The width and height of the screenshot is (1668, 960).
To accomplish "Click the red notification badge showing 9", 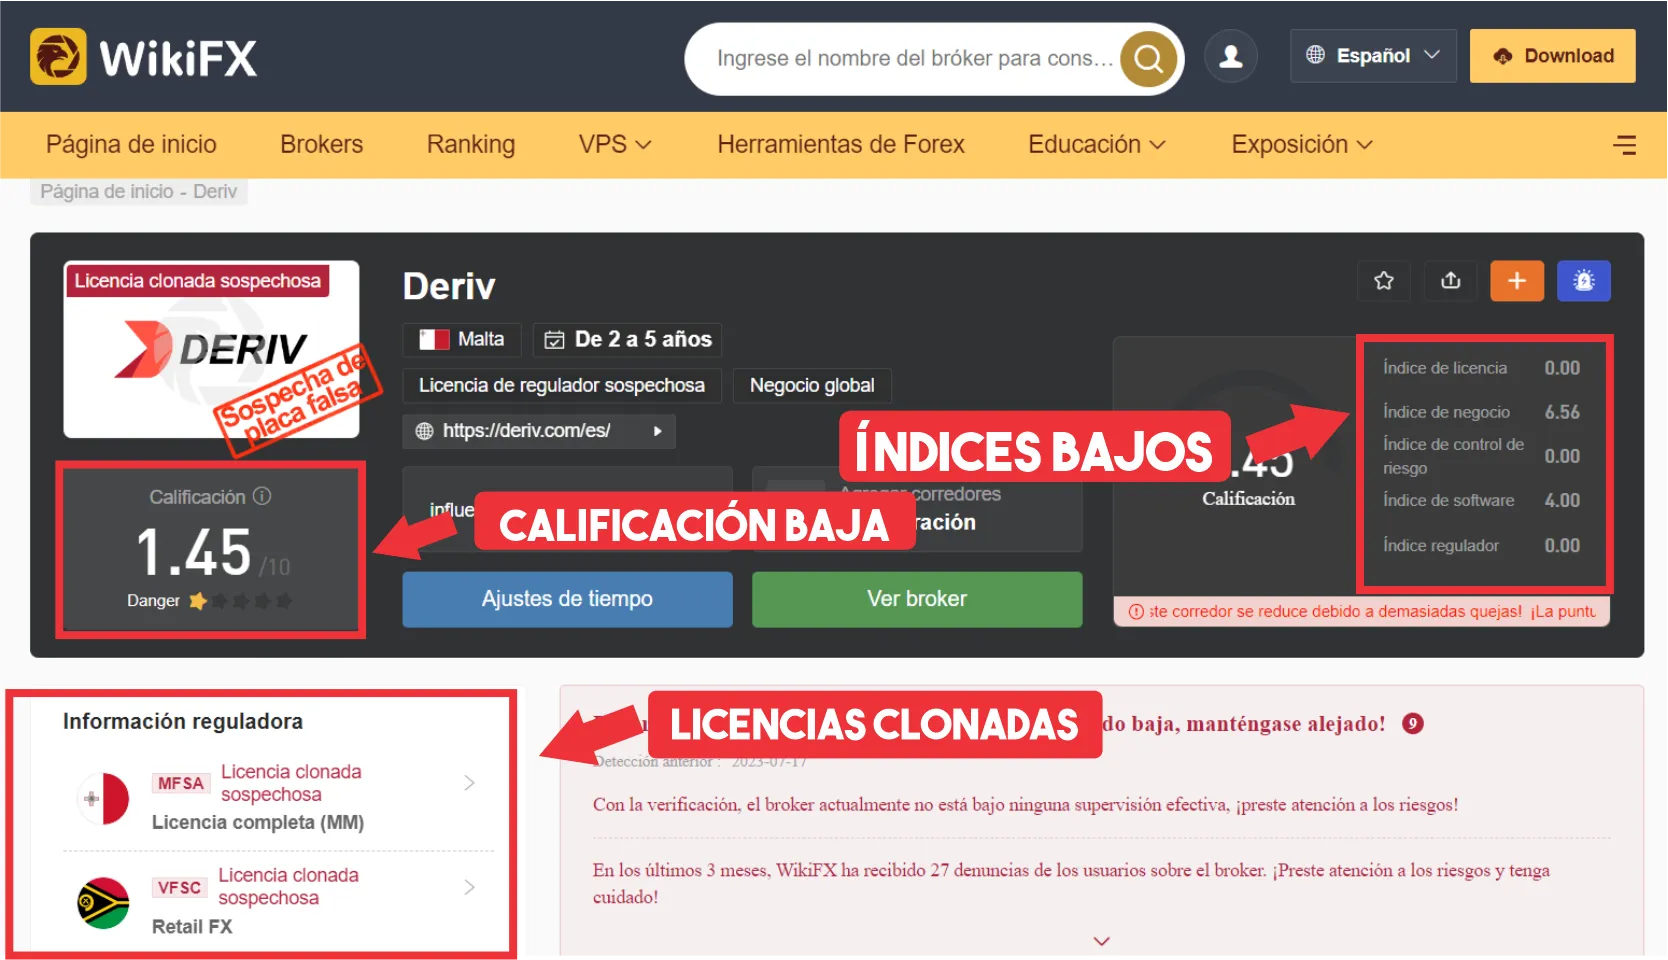I will point(1413,723).
